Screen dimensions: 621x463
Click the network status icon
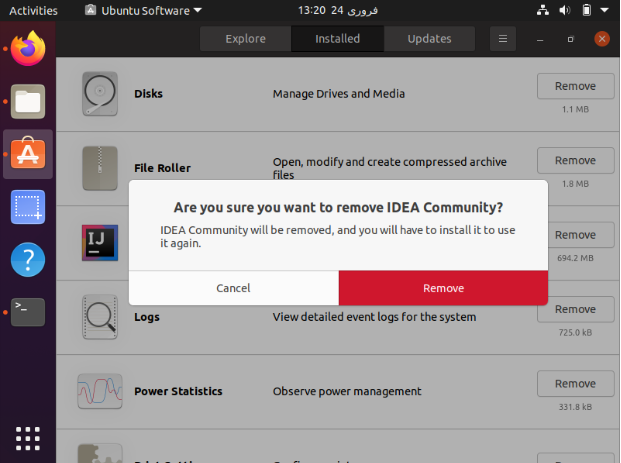tap(543, 10)
